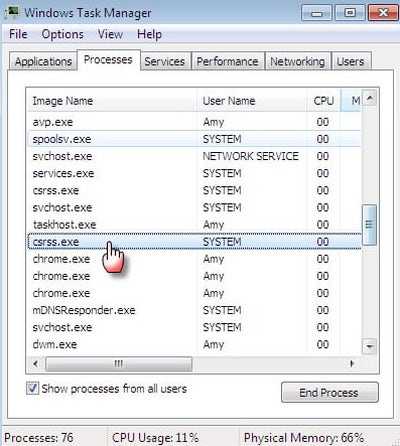
Task: Switch to the Services tab
Action: [x=165, y=61]
